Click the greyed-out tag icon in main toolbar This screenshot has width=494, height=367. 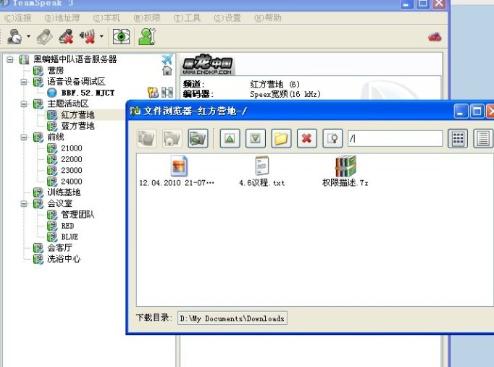44,37
